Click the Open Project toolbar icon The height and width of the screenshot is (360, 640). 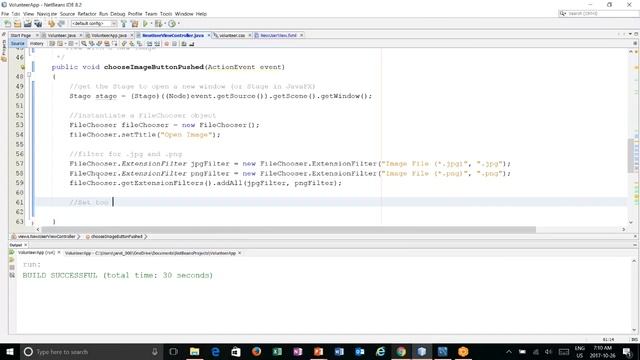coord(28,24)
